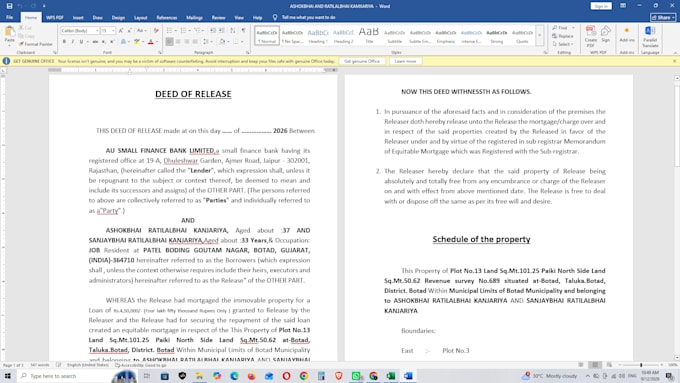Open the File menu
The width and height of the screenshot is (680, 383).
(x=10, y=17)
